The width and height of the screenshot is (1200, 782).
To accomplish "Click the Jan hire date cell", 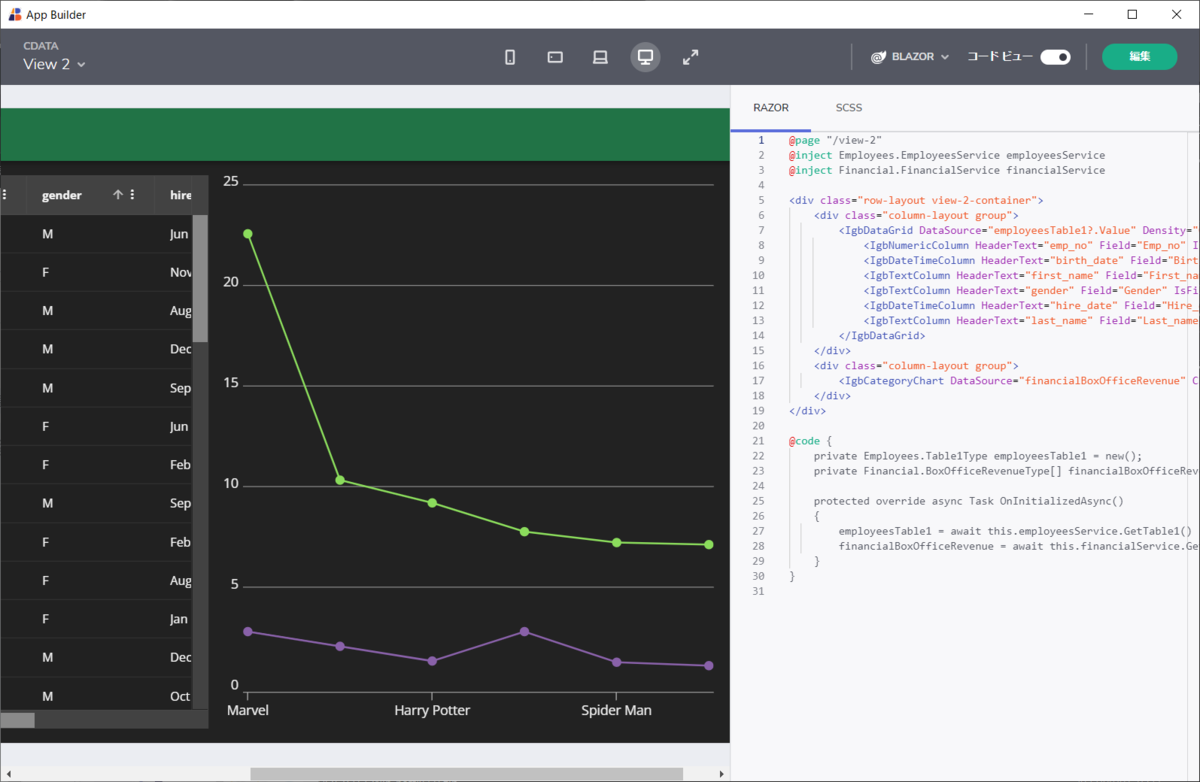I will point(179,619).
